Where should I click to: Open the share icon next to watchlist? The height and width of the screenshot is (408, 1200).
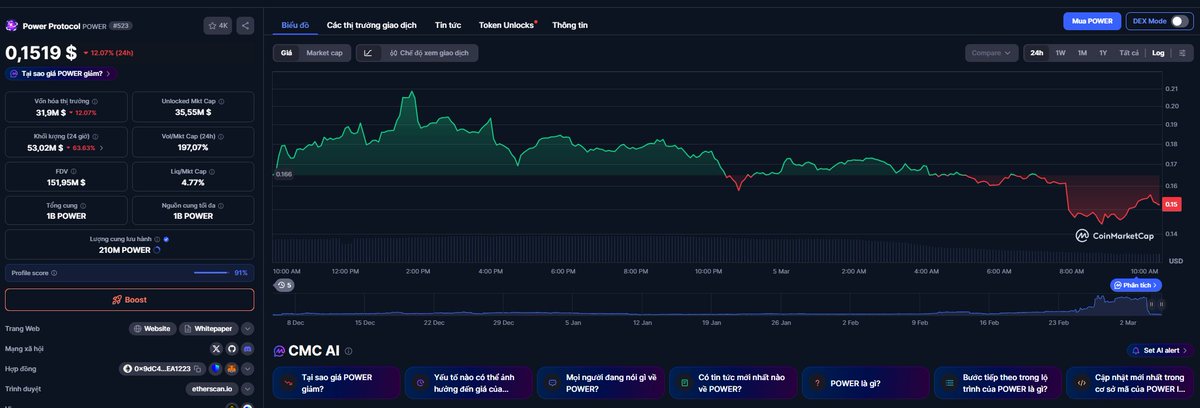pyautogui.click(x=247, y=26)
